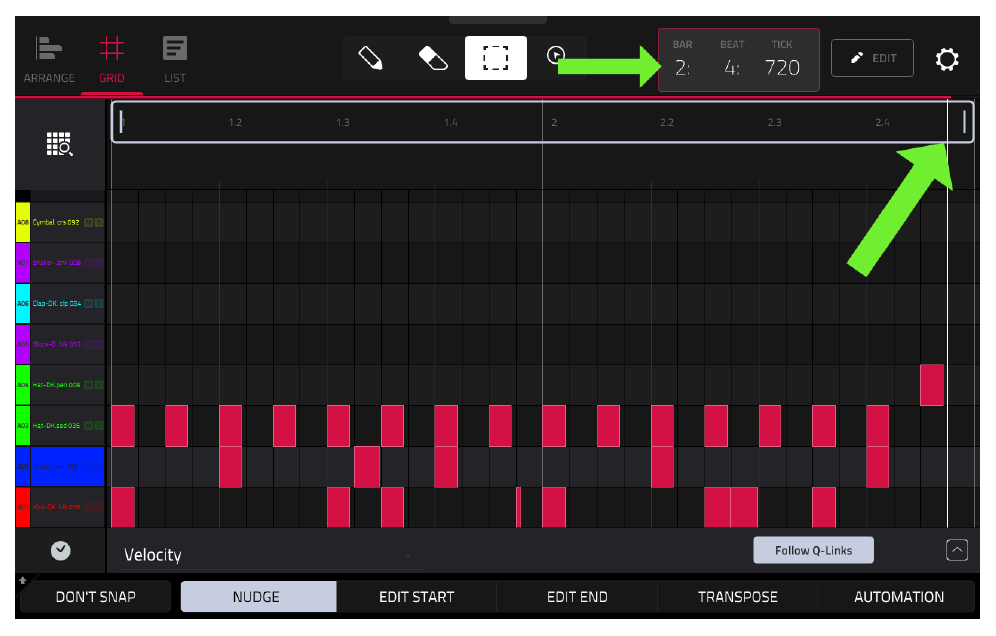Click timeline marker 2.3

pos(774,122)
